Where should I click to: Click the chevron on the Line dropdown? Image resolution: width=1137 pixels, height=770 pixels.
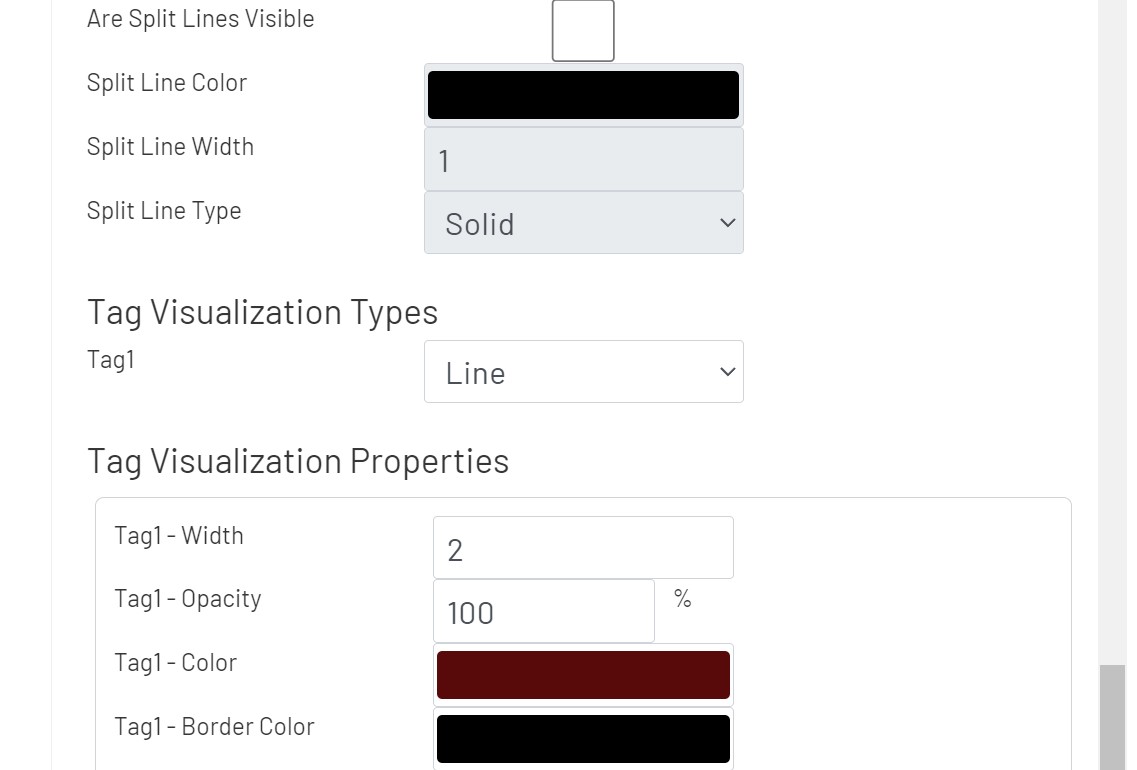coord(727,371)
